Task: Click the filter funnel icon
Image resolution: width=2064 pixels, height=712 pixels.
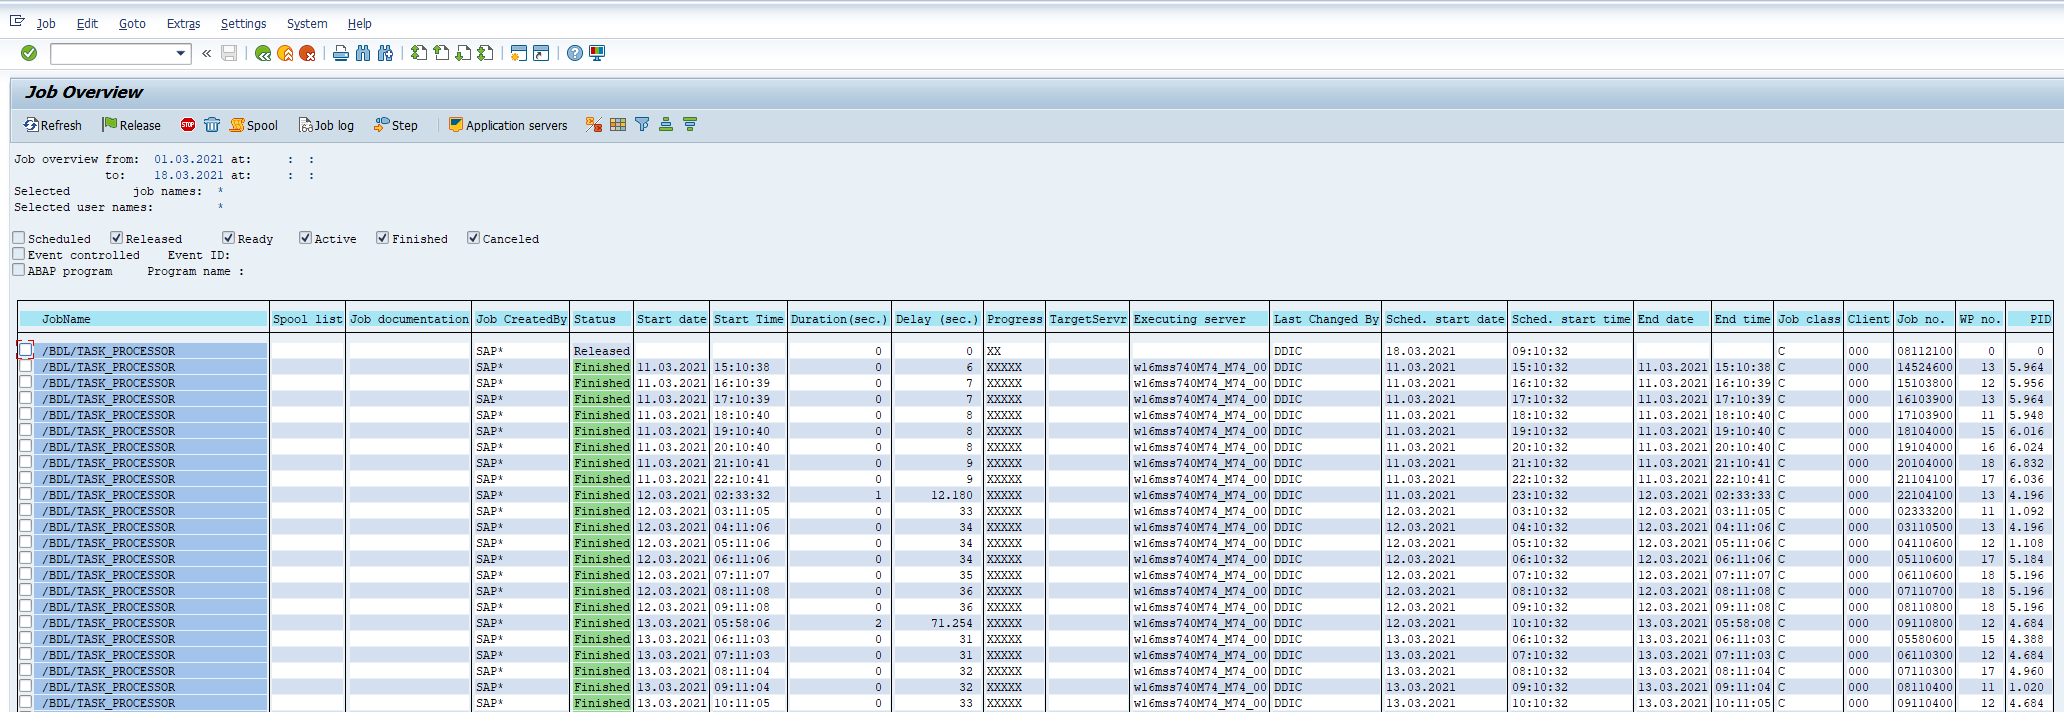Action: tap(642, 125)
